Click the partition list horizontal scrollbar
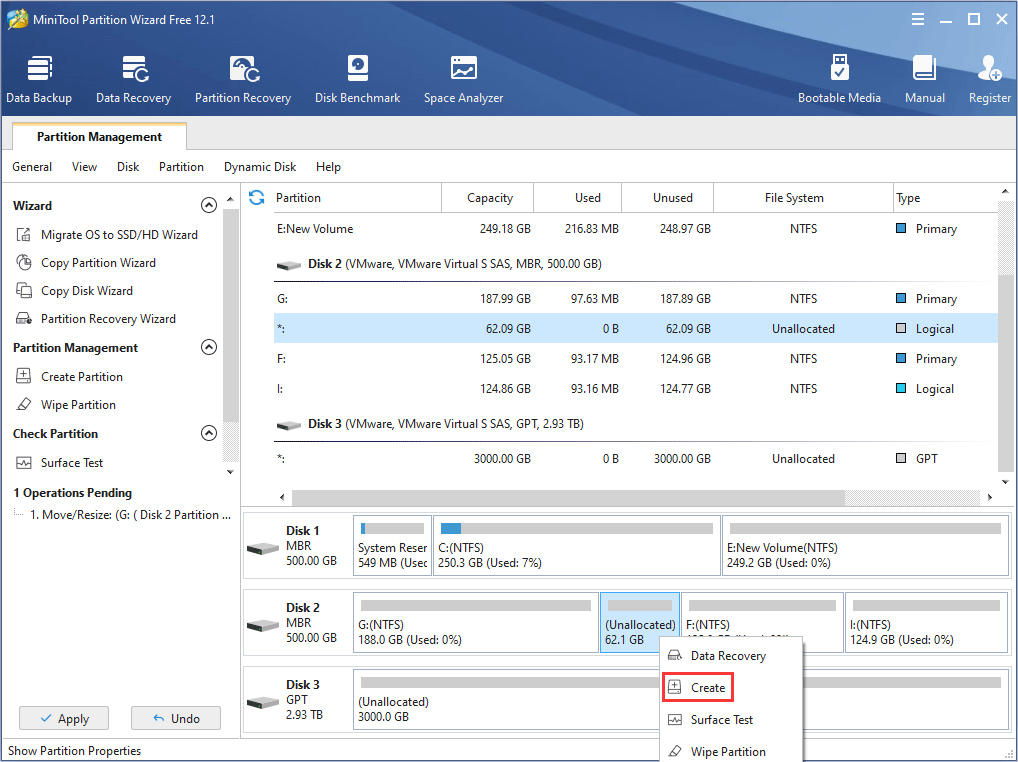The image size is (1018, 762). tap(568, 497)
